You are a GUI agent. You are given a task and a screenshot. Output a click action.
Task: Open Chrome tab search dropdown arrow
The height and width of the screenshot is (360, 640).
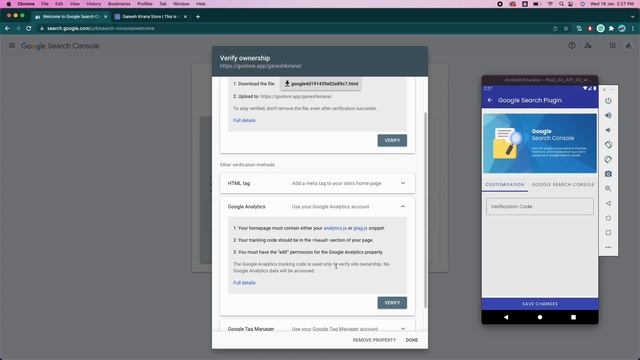coord(633,17)
